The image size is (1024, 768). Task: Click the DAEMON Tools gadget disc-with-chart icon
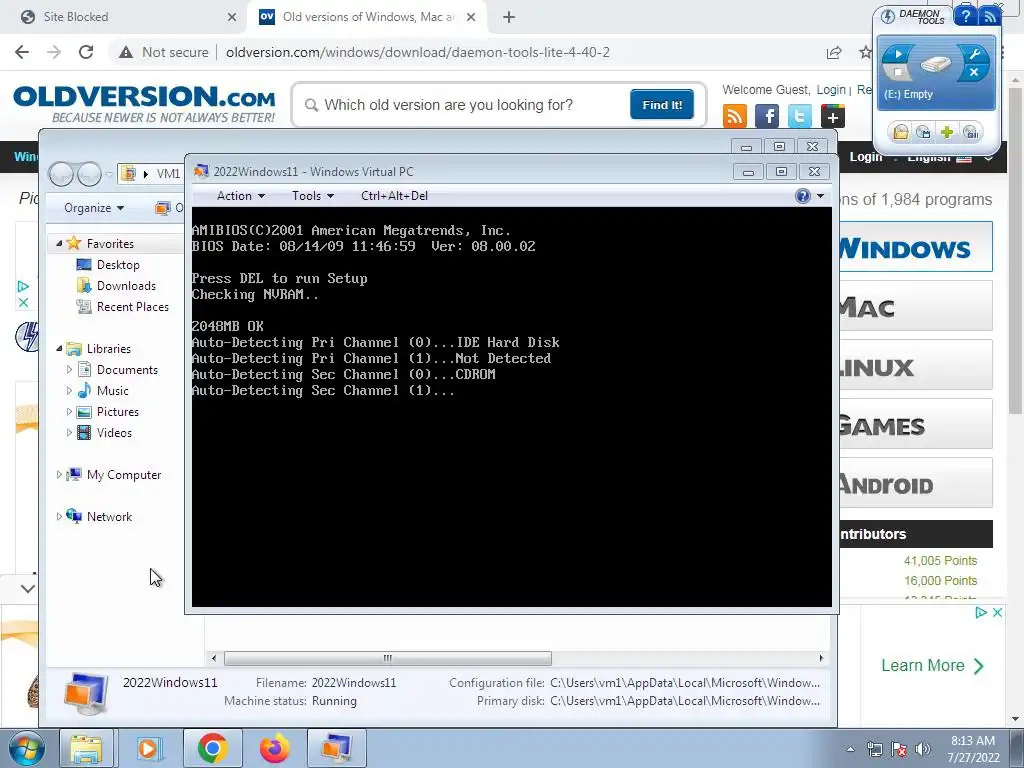pyautogui.click(x=970, y=133)
